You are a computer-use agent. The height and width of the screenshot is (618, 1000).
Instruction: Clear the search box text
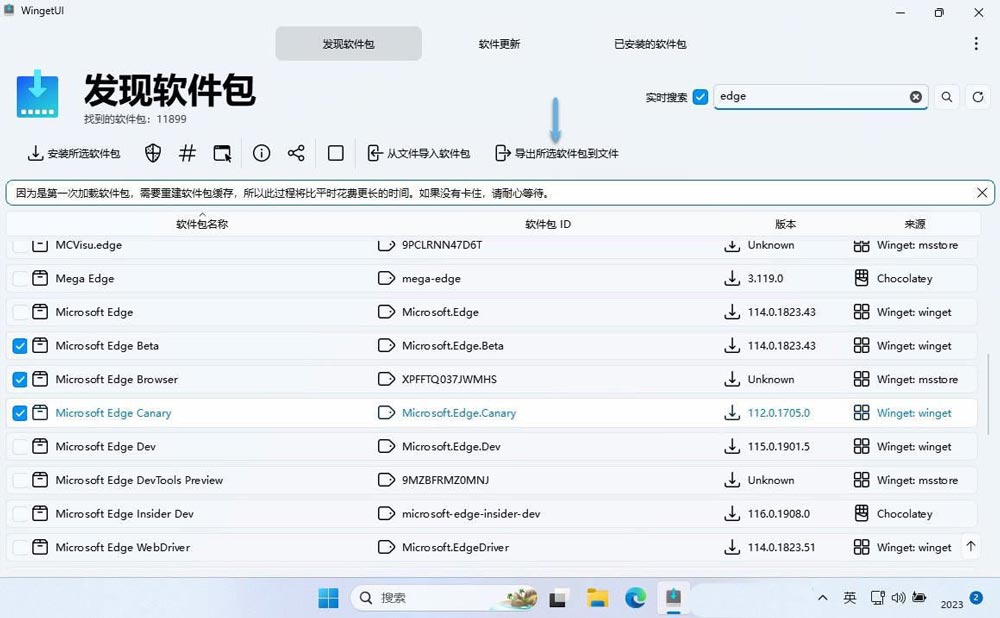click(x=915, y=97)
